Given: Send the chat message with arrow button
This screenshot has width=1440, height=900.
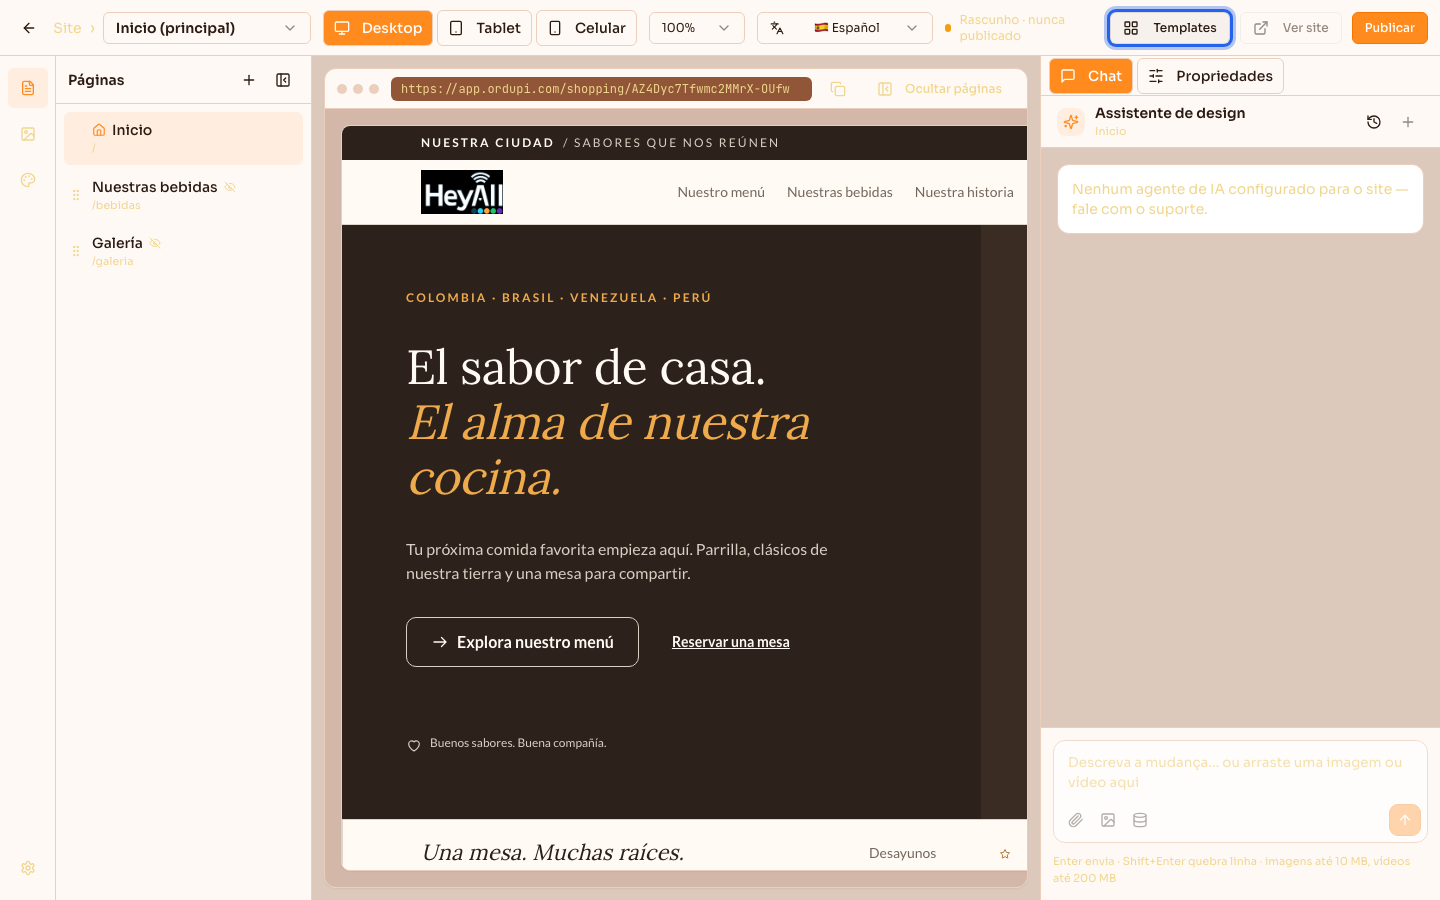Looking at the screenshot, I should (x=1405, y=820).
